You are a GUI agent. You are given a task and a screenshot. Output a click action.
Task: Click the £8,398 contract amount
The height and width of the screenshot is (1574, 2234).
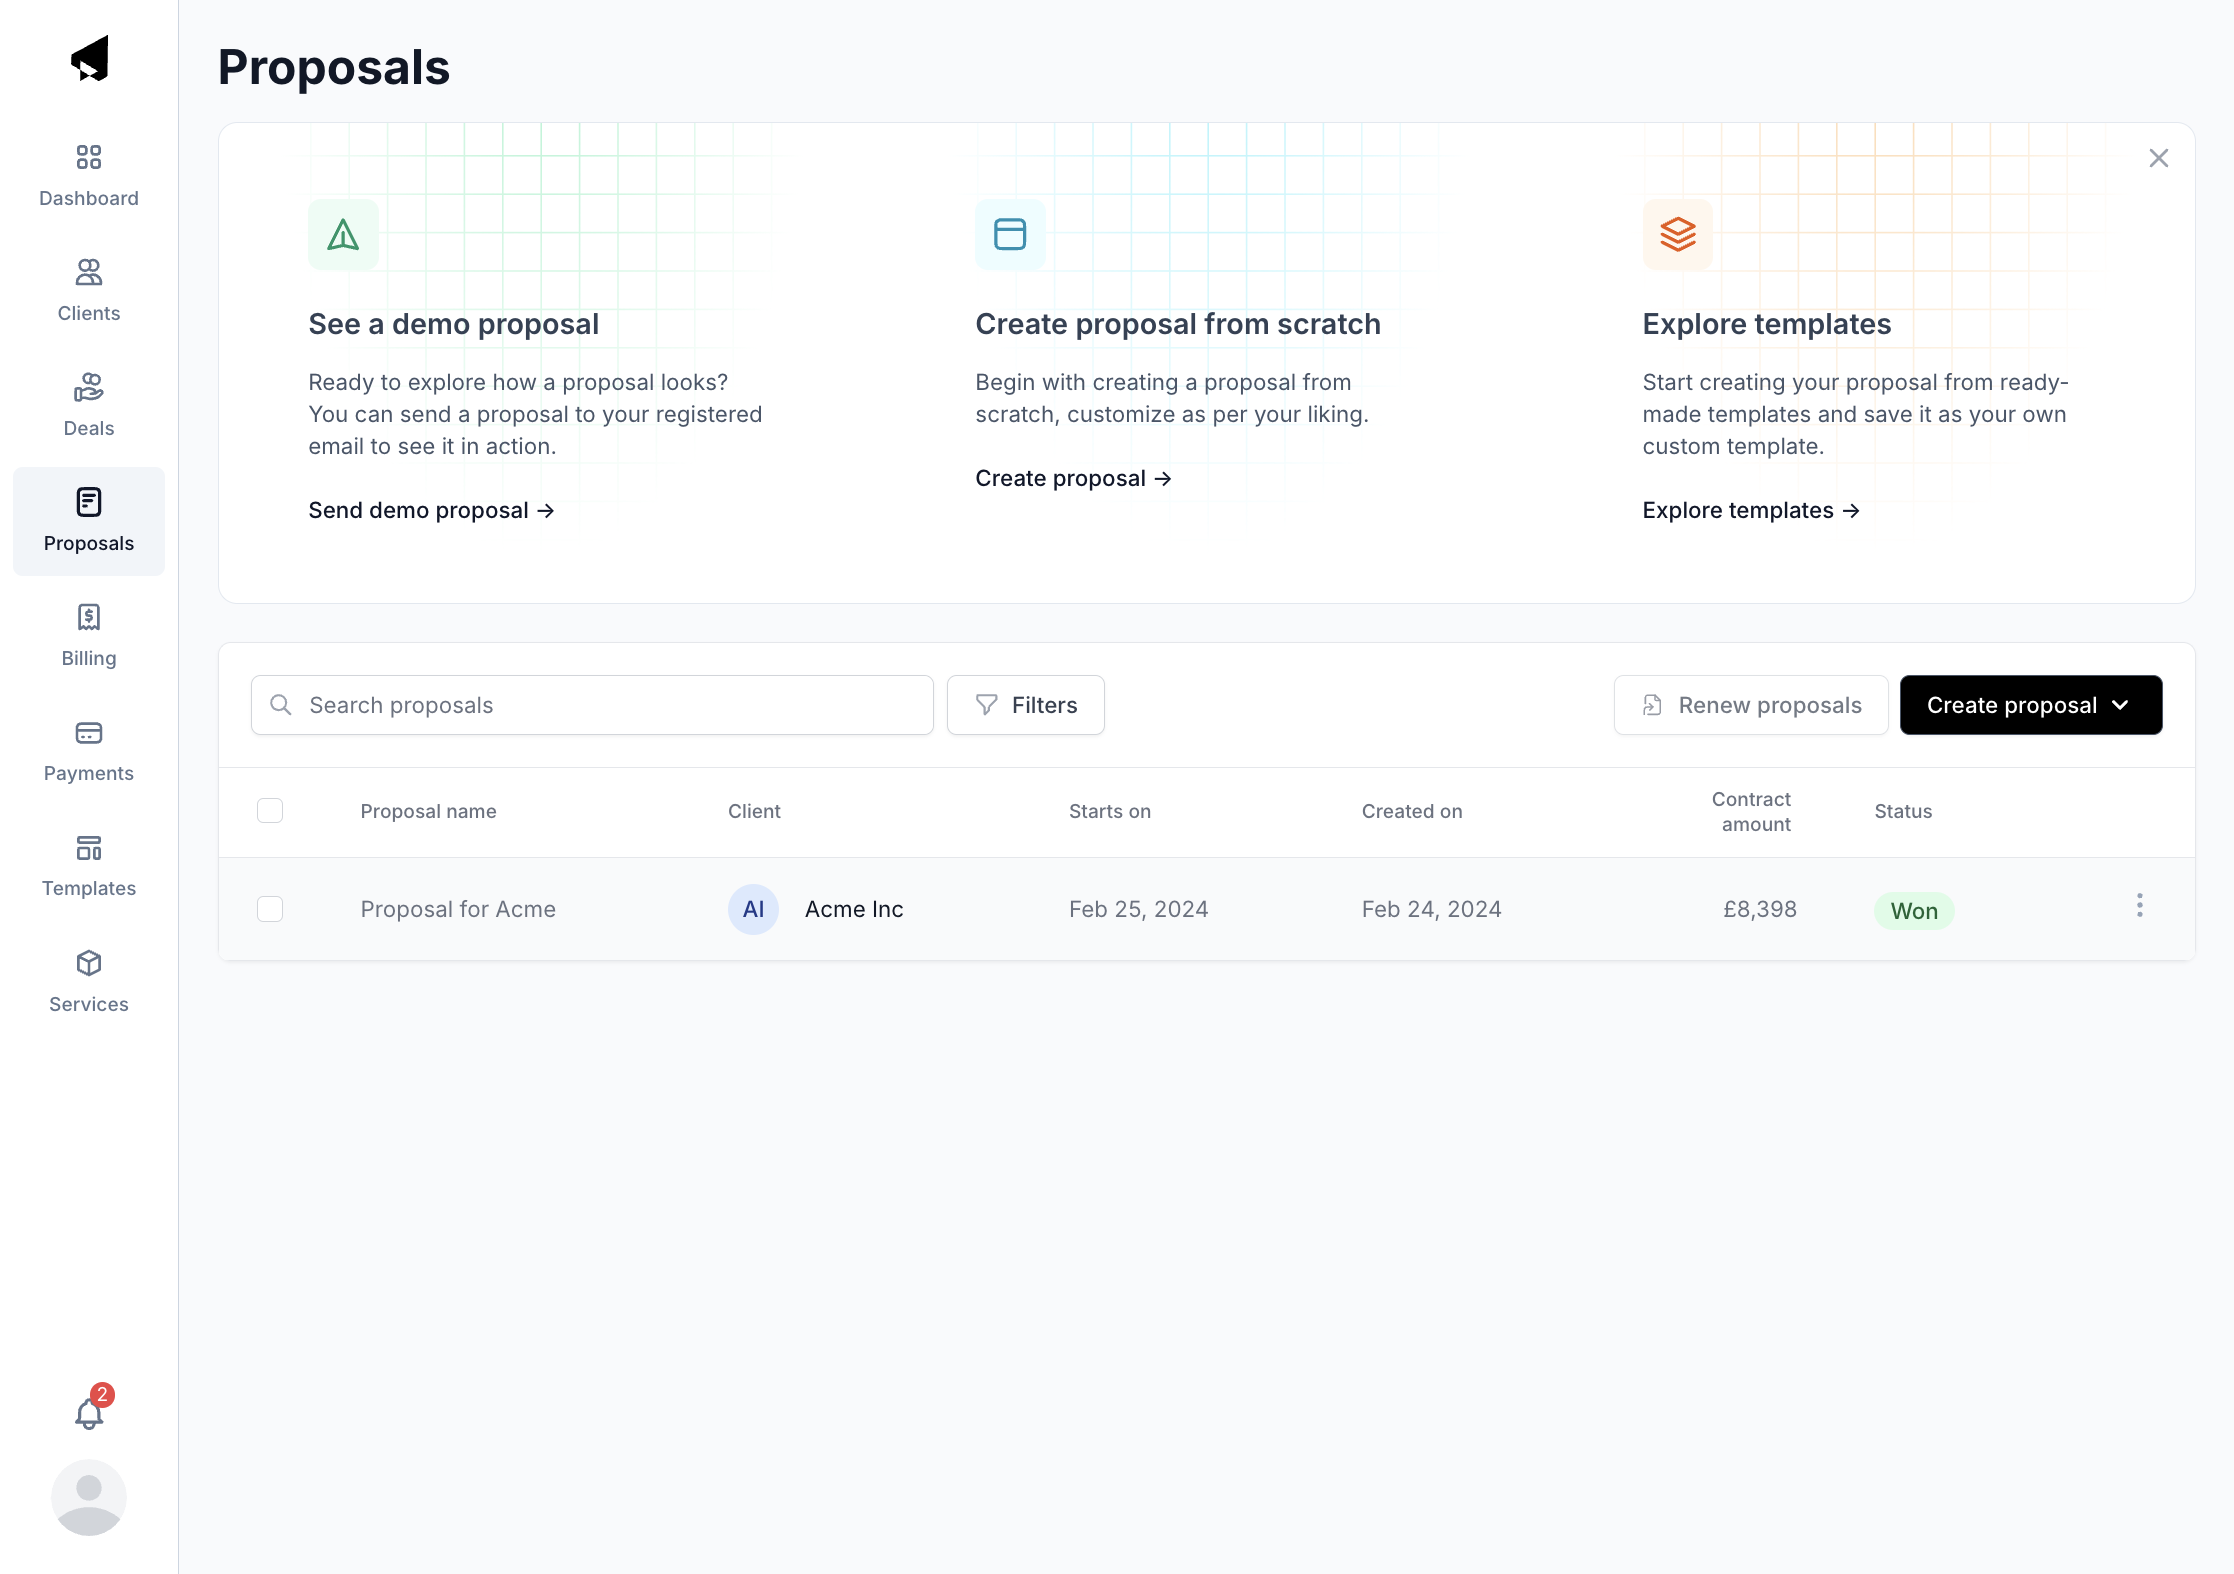coord(1760,909)
